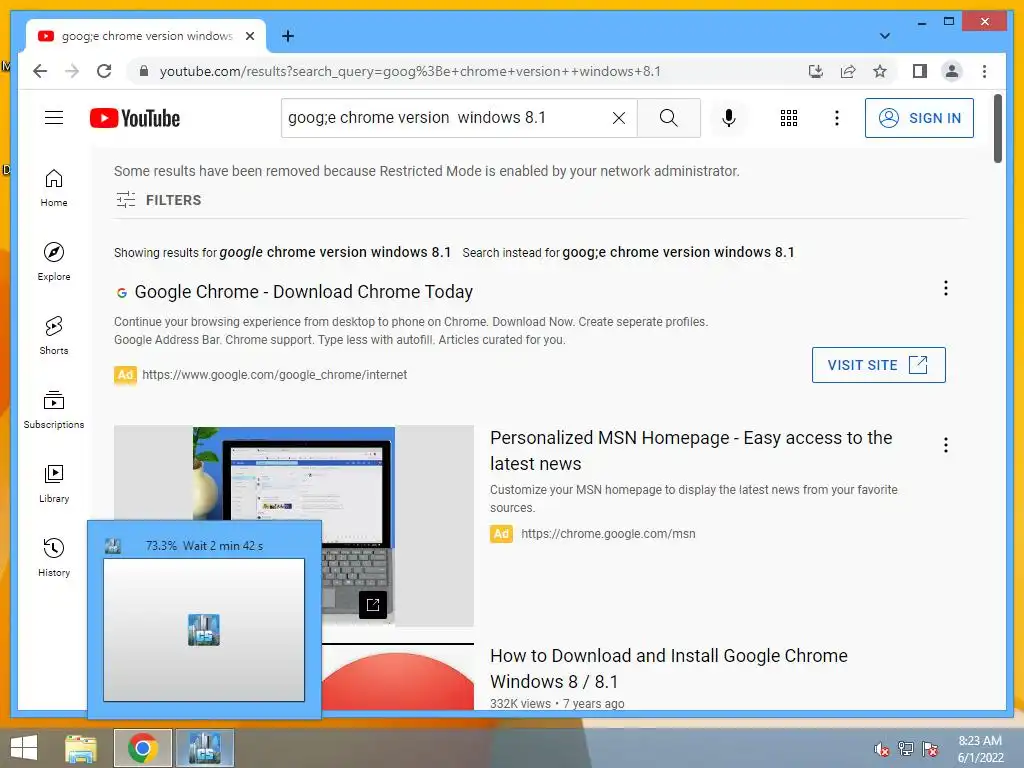Open options for MSN Homepage ad

(x=946, y=445)
